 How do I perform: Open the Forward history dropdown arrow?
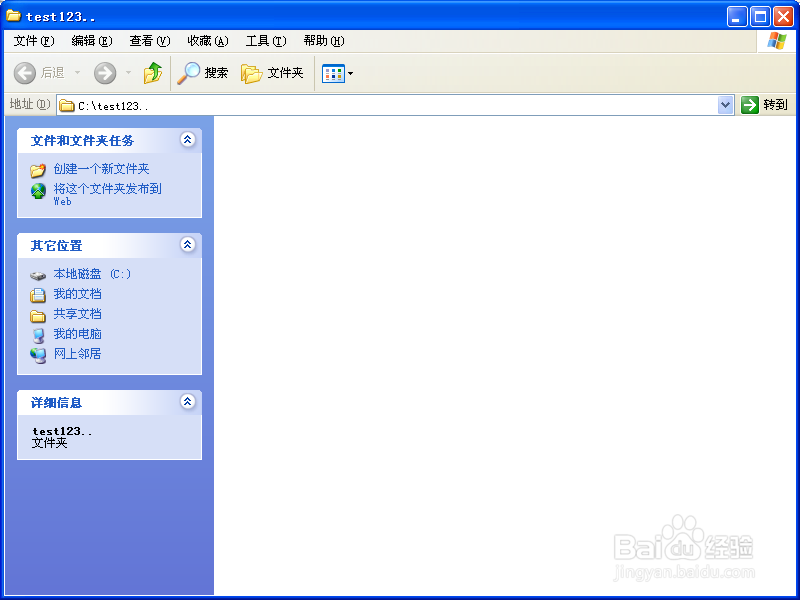coord(128,73)
